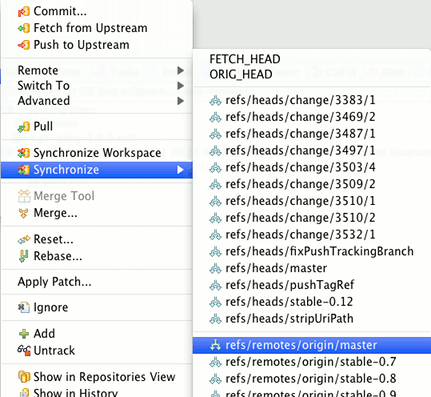This screenshot has height=397, width=431.
Task: Select Synchronize Workspace
Action: (97, 153)
